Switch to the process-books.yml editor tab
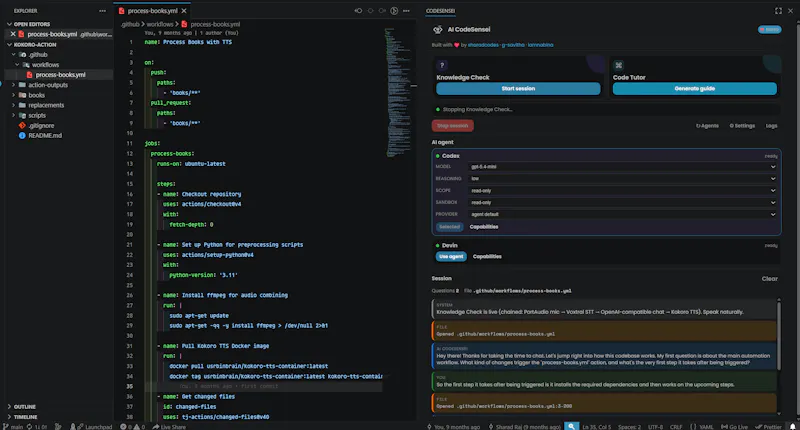This screenshot has width=800, height=430. (x=153, y=11)
